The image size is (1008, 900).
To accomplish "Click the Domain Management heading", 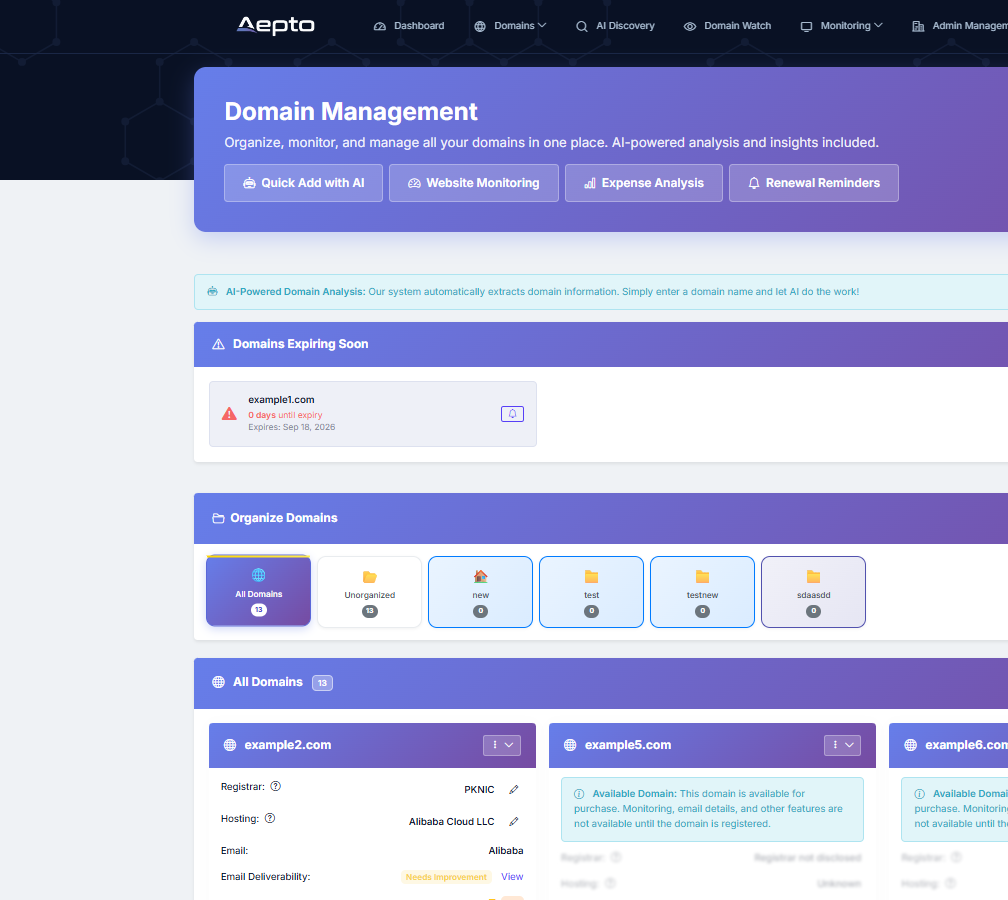I will [x=351, y=112].
